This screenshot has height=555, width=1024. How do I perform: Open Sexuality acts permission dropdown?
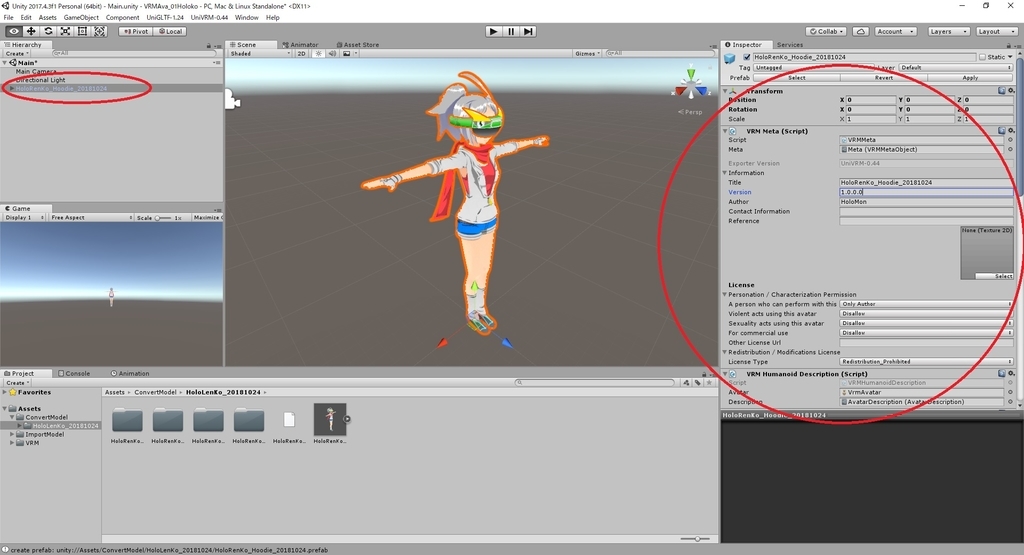pyautogui.click(x=926, y=323)
